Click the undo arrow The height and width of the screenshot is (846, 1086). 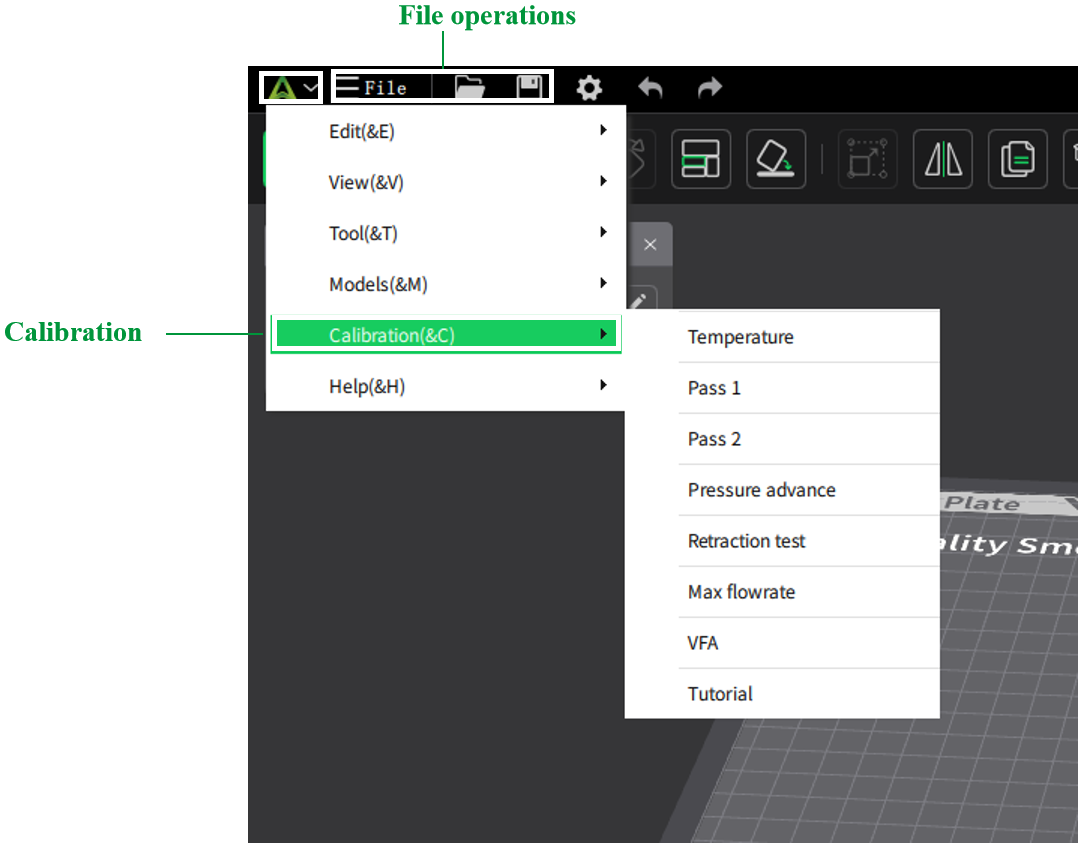(x=650, y=88)
